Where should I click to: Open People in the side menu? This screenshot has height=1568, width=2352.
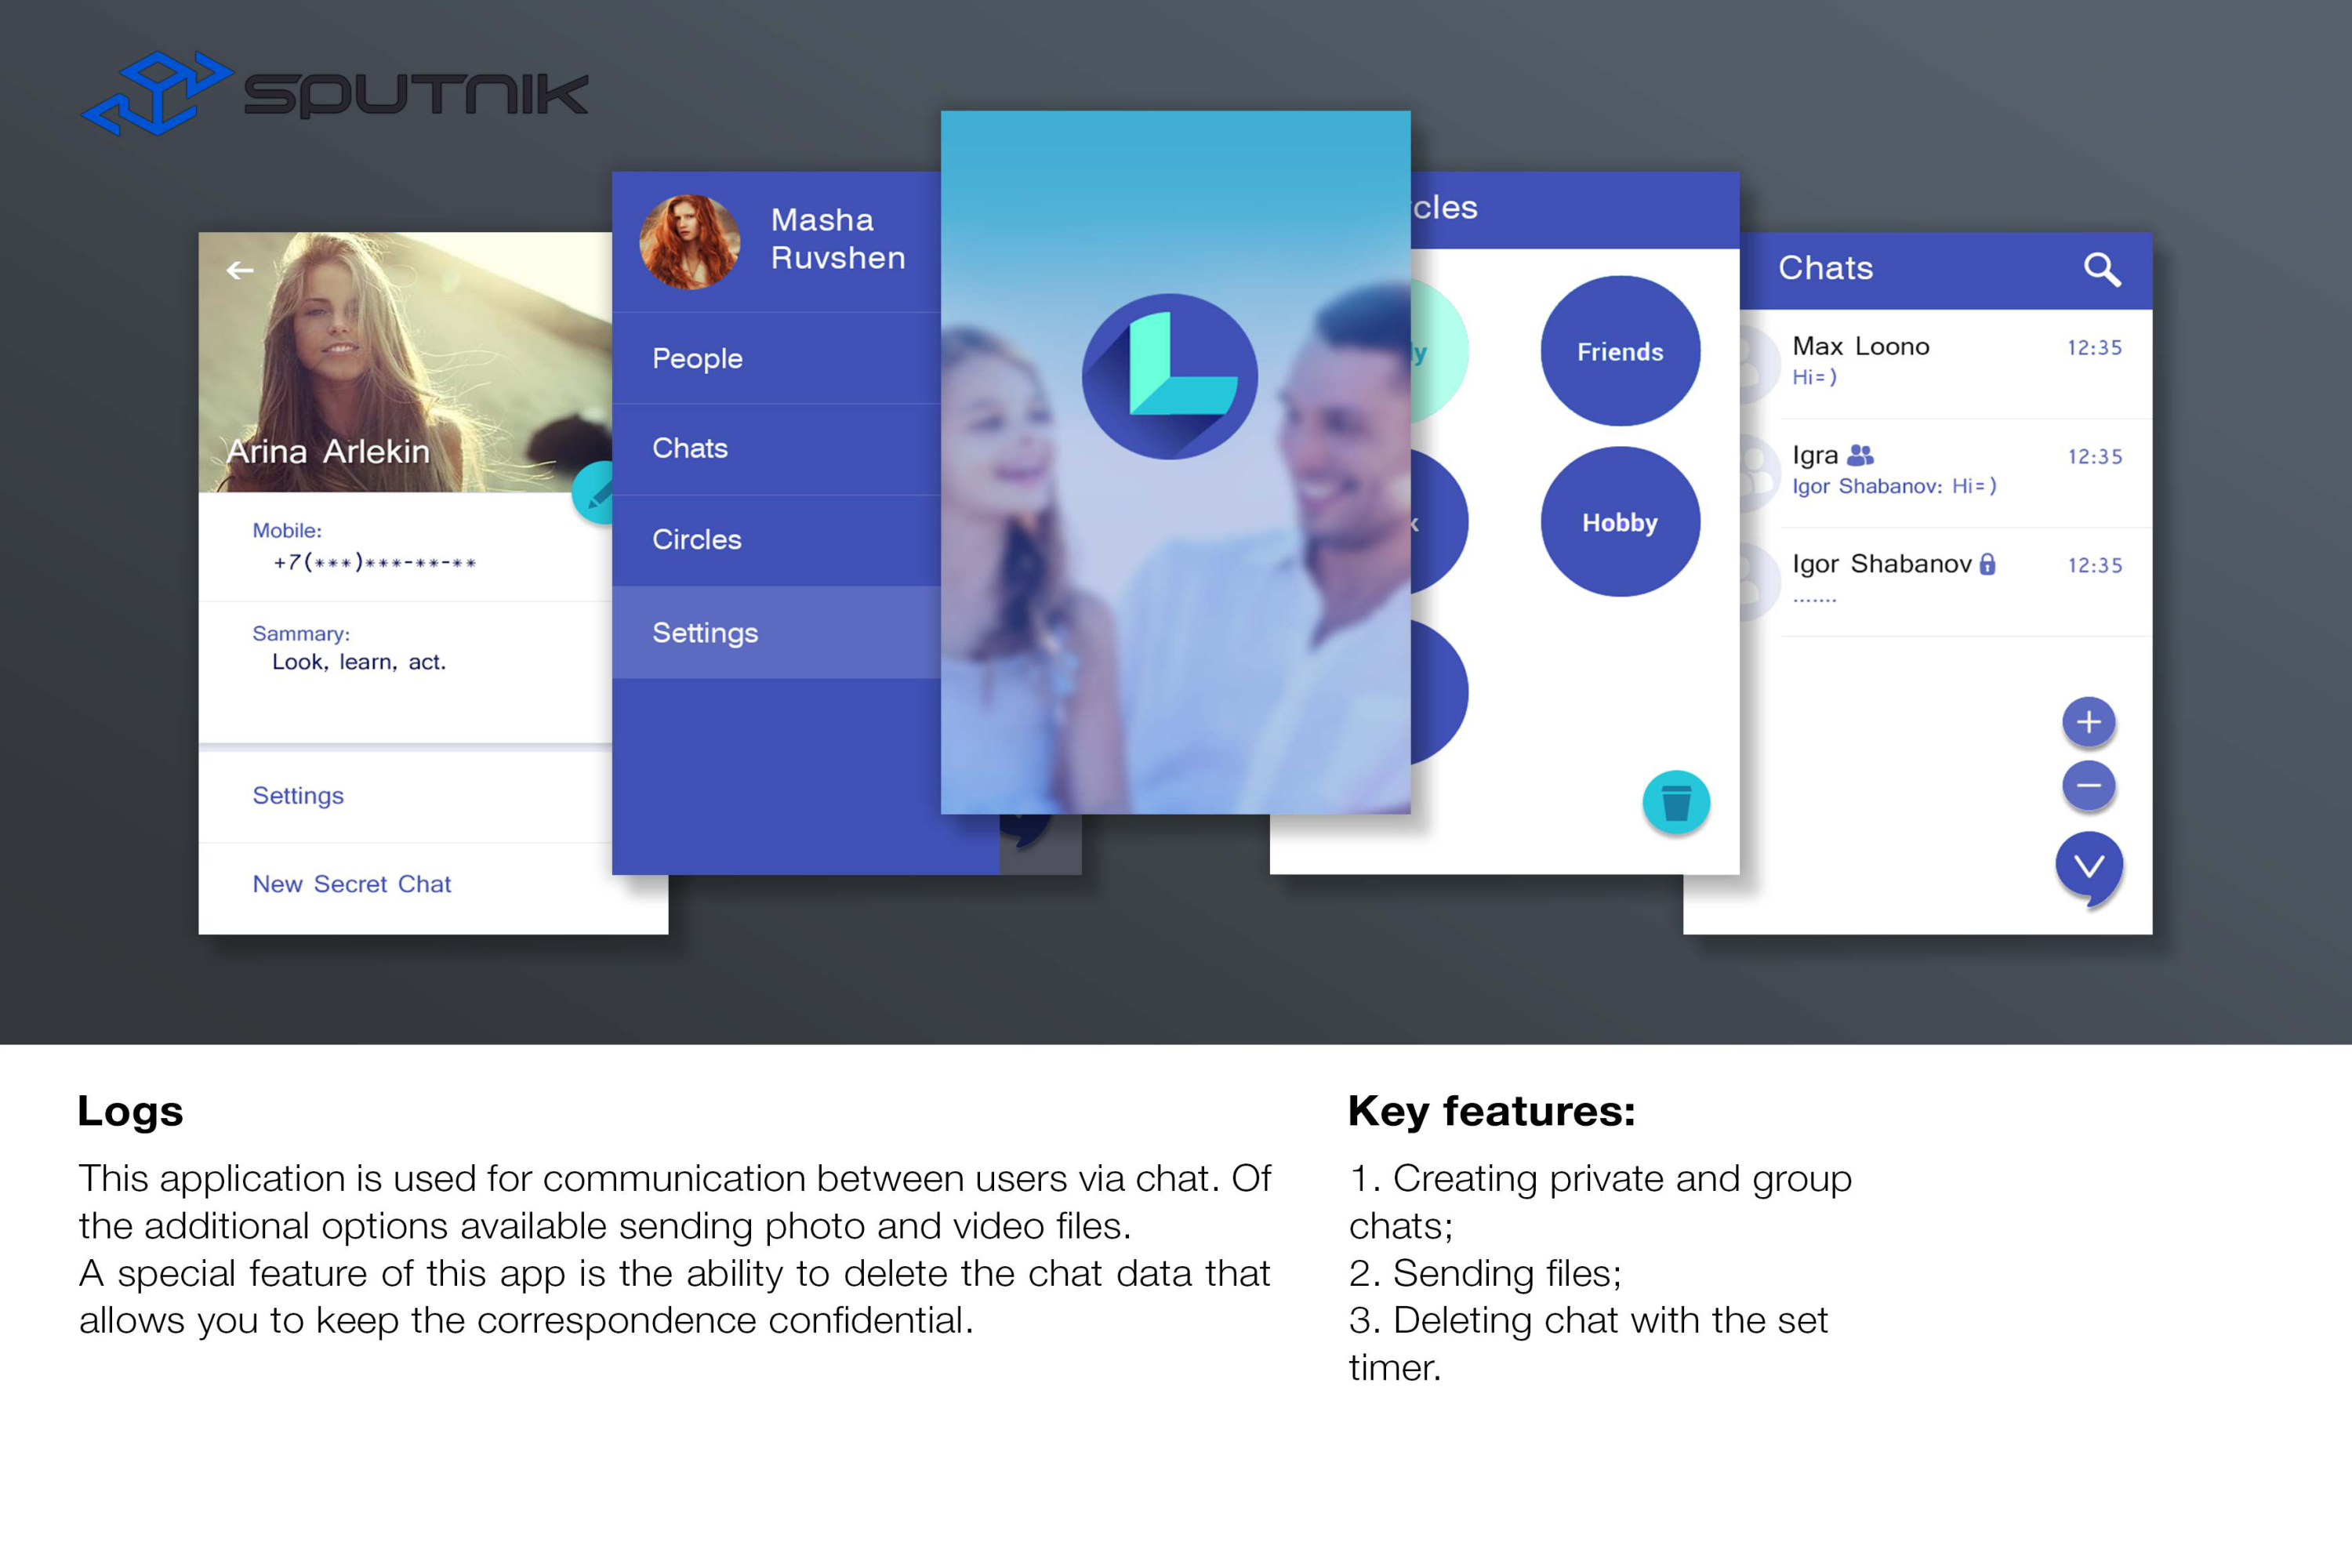776,358
